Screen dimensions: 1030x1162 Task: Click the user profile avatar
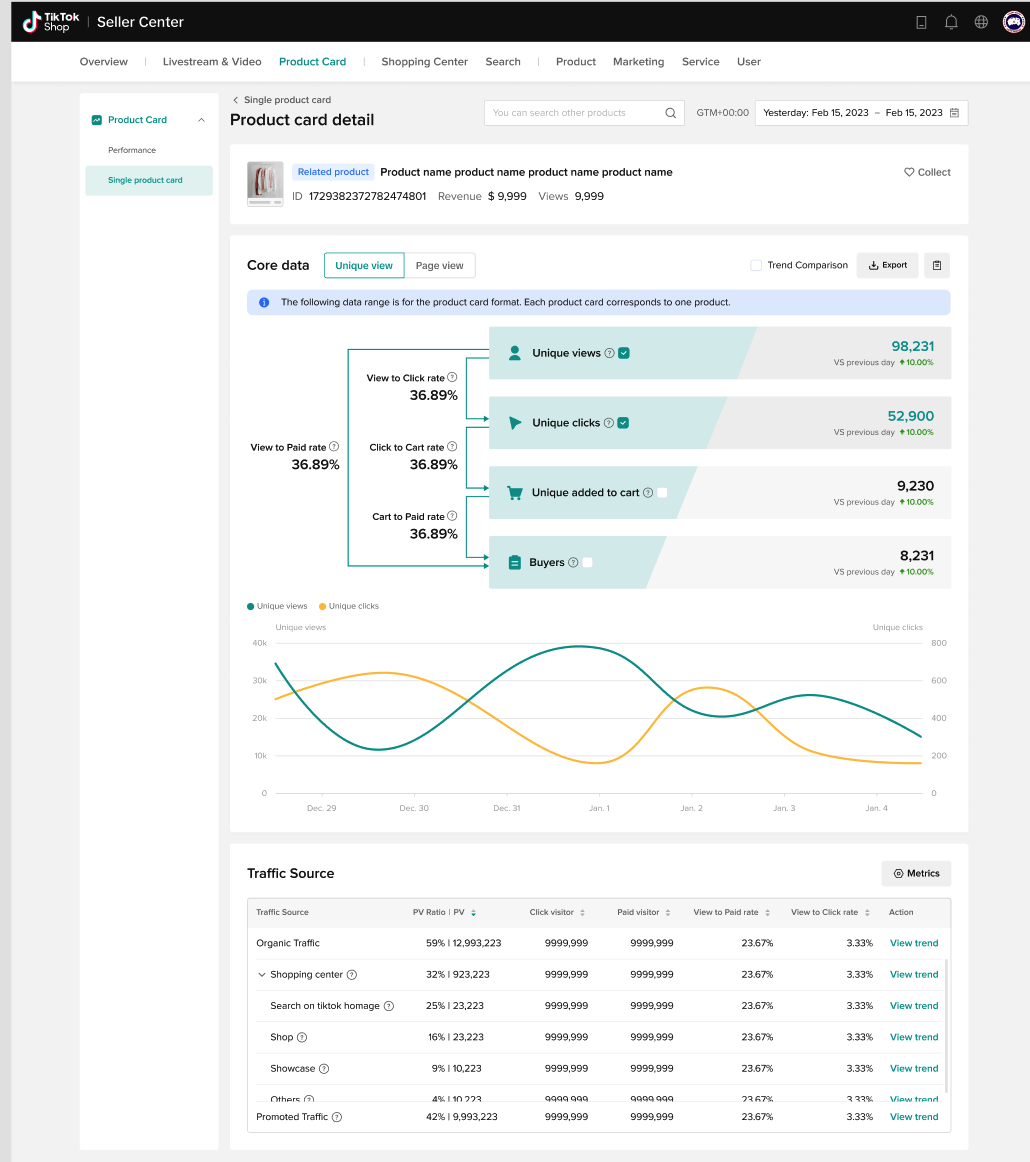click(1014, 22)
